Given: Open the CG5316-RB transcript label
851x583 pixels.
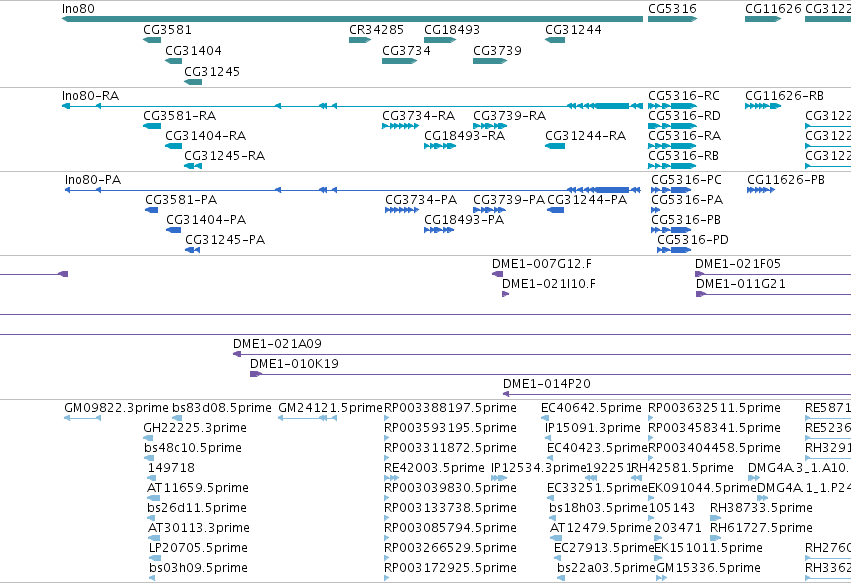Looking at the screenshot, I should pos(683,156).
